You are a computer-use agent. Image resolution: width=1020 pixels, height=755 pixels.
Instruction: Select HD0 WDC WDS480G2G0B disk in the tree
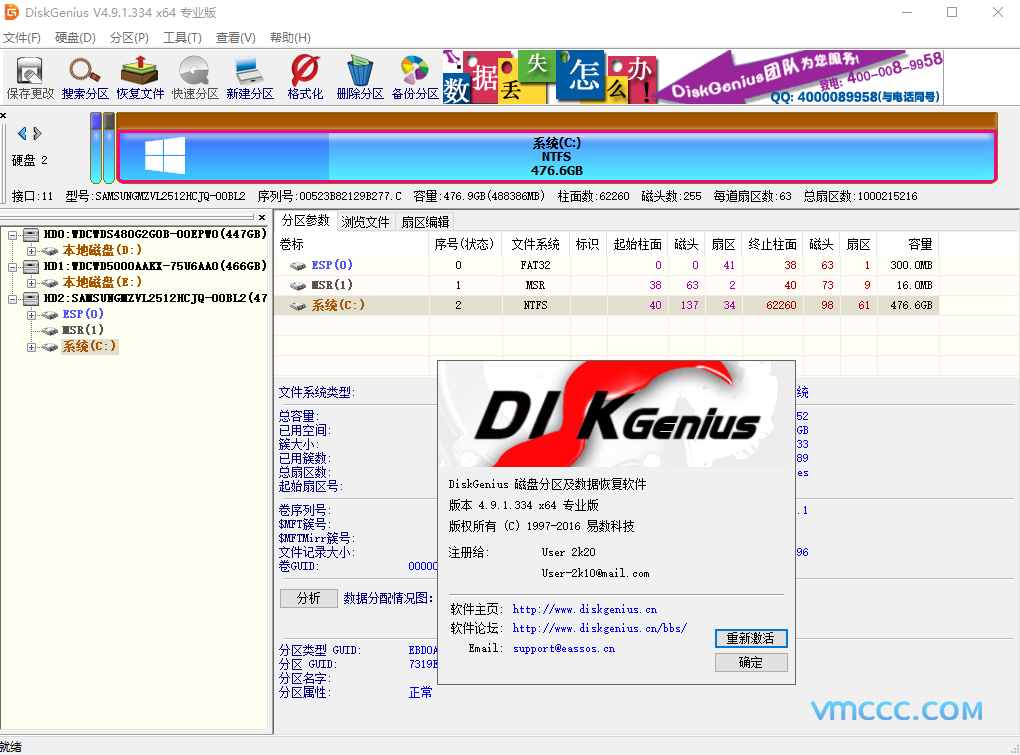[x=155, y=234]
